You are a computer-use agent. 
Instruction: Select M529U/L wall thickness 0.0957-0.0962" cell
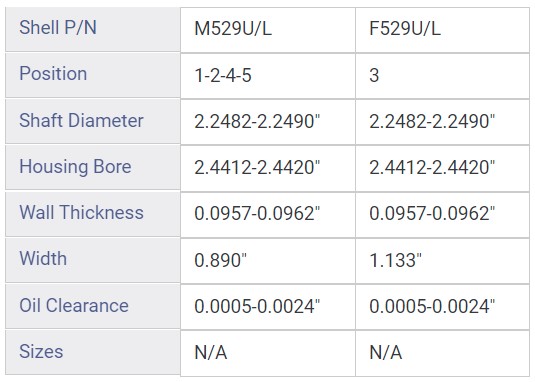pyautogui.click(x=268, y=215)
